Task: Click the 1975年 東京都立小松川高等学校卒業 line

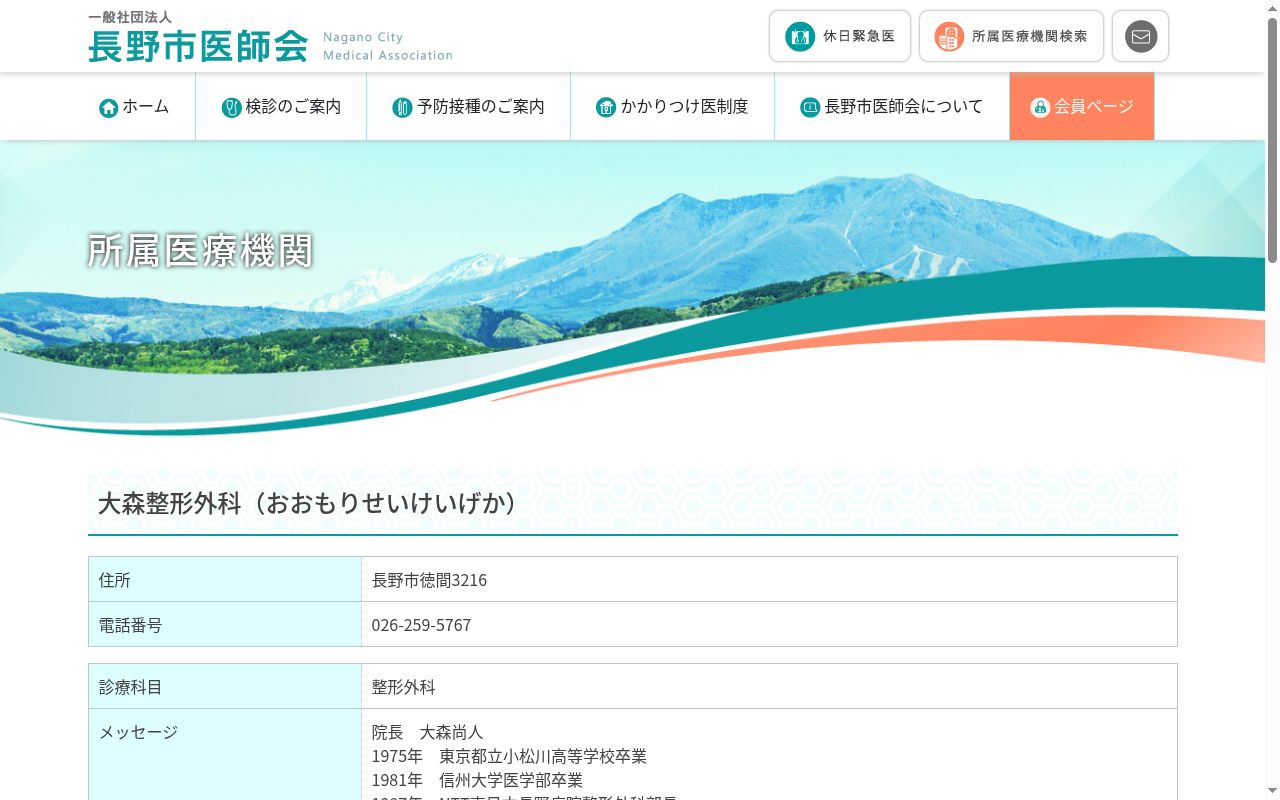Action: click(509, 756)
